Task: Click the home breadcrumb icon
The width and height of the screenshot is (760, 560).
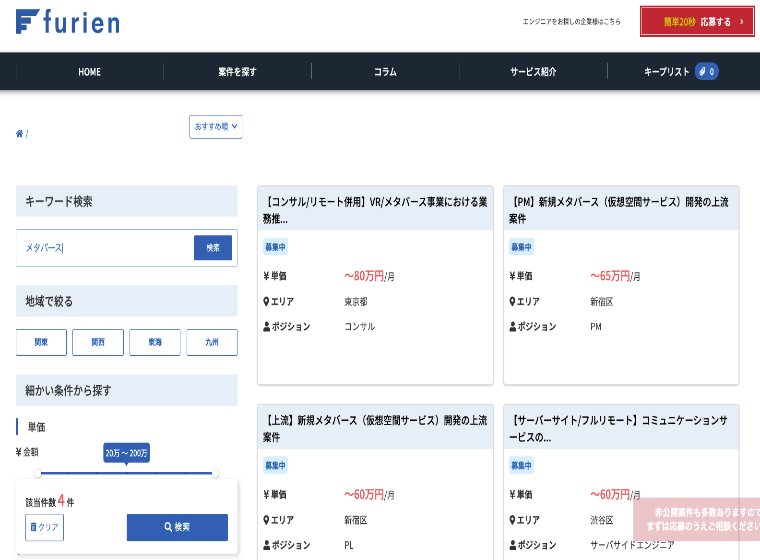Action: click(19, 134)
